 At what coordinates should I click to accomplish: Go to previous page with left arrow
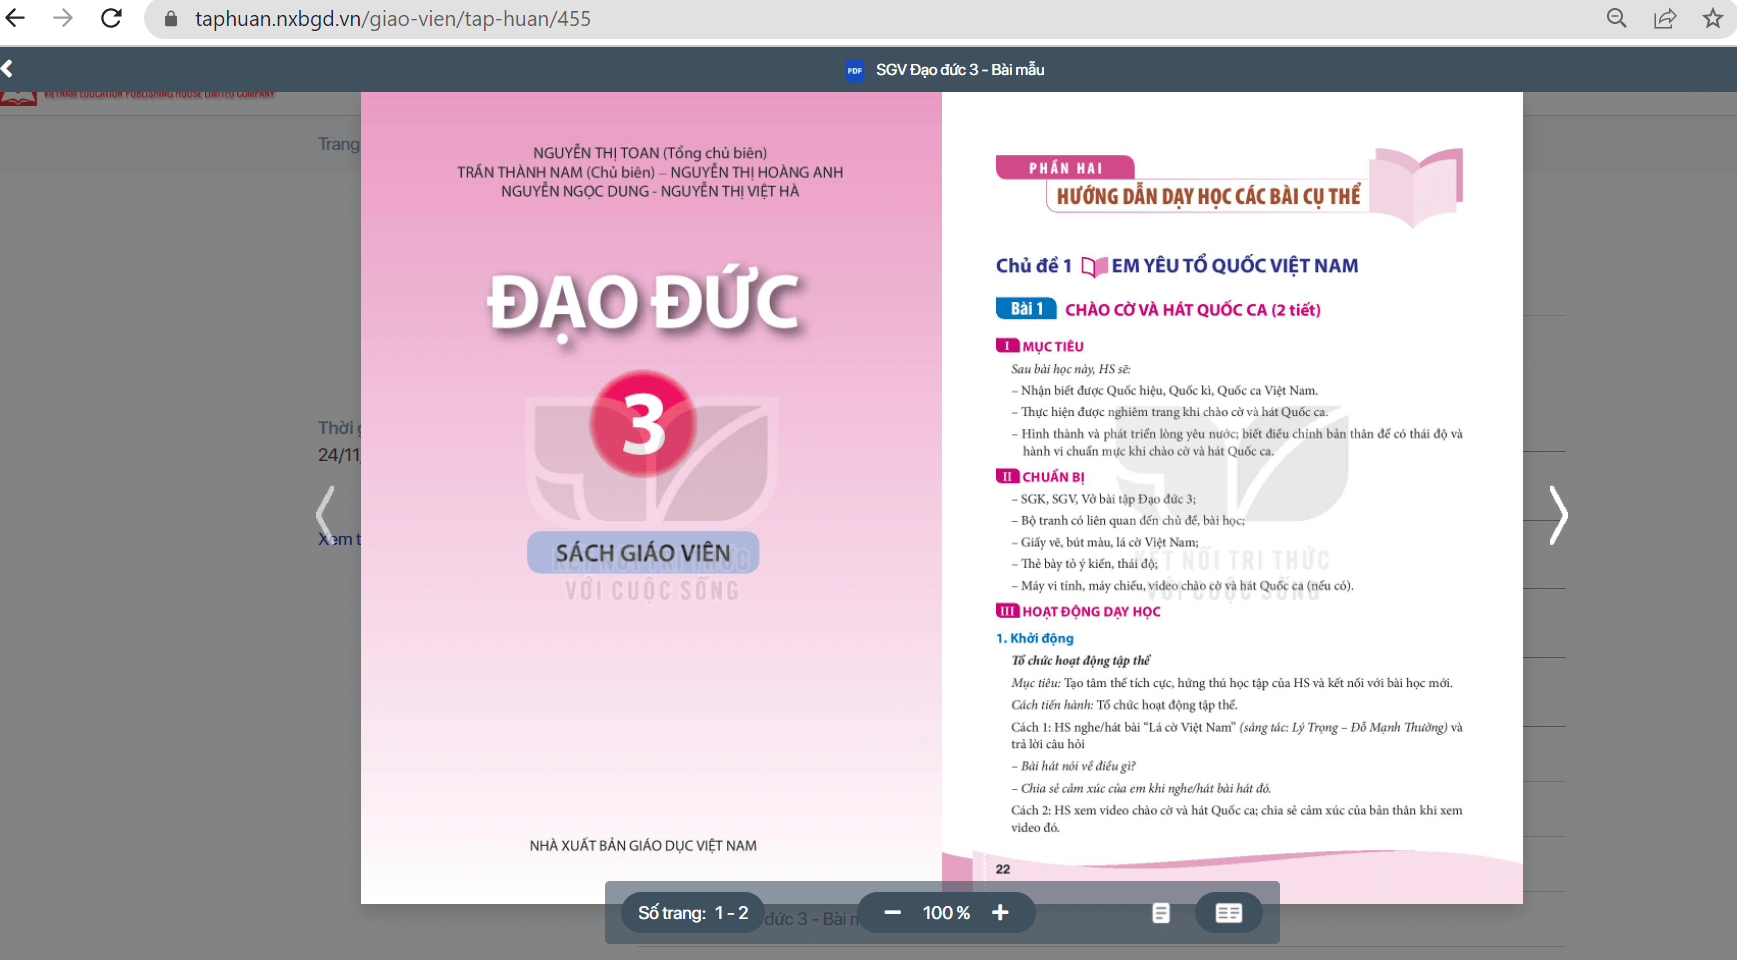[x=325, y=515]
